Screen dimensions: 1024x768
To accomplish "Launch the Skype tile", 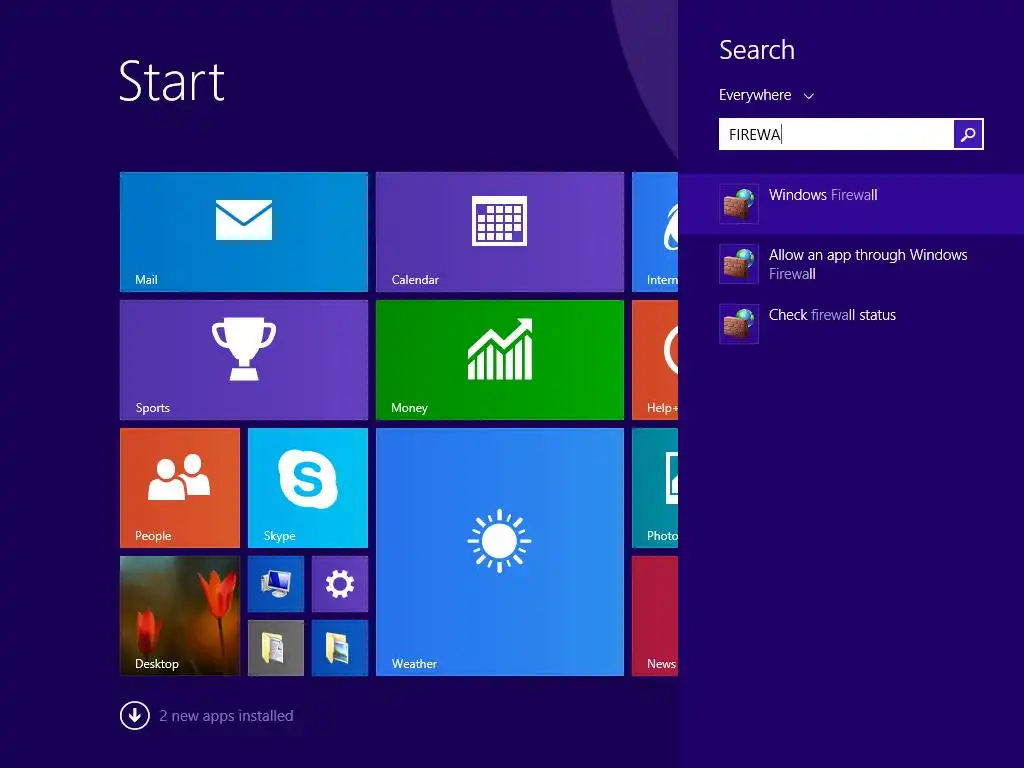I will 308,488.
